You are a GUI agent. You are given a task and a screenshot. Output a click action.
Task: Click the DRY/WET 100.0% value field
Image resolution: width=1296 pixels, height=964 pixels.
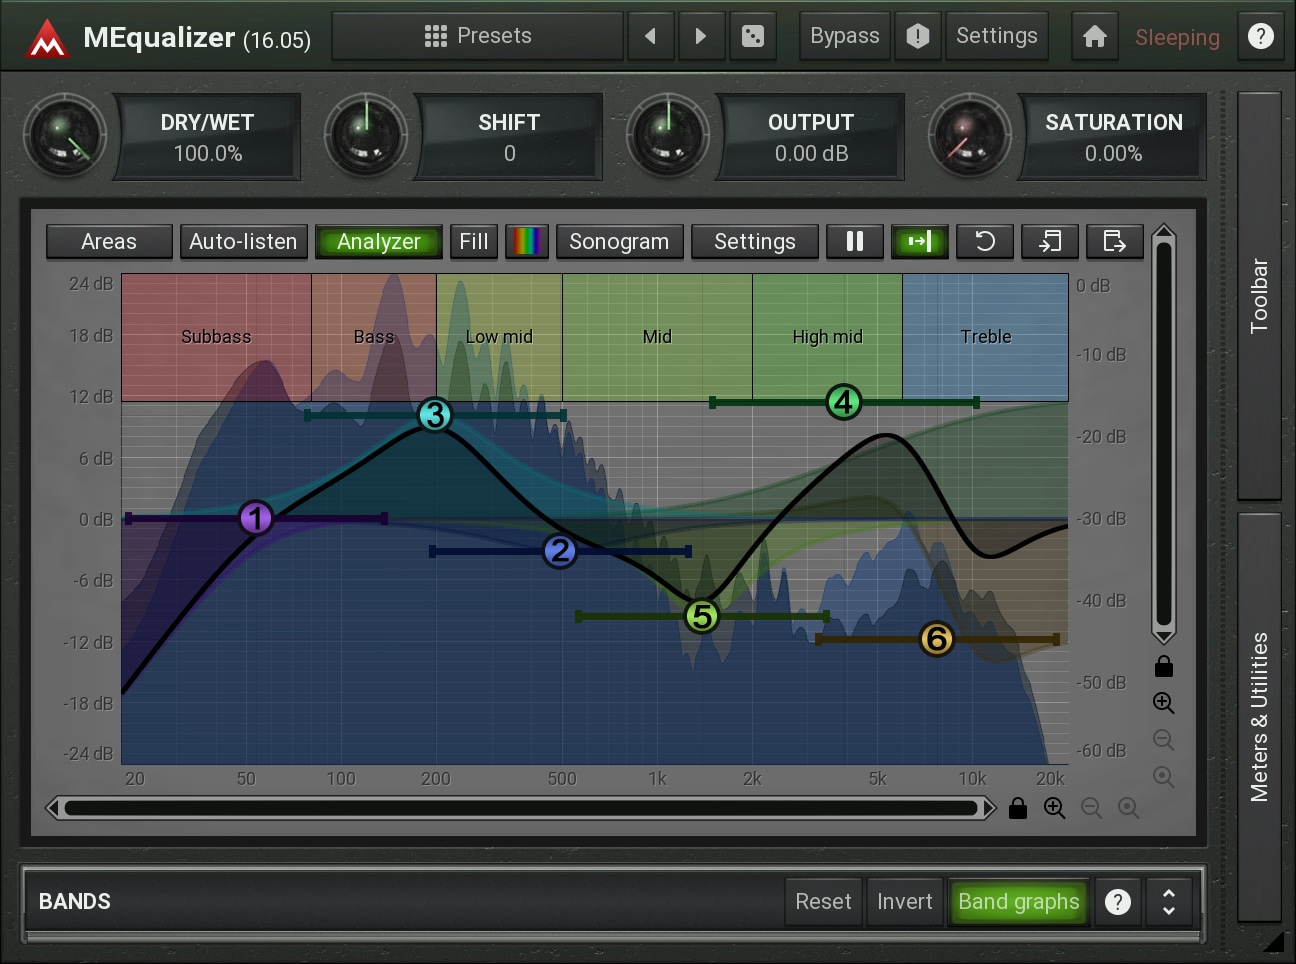click(208, 137)
